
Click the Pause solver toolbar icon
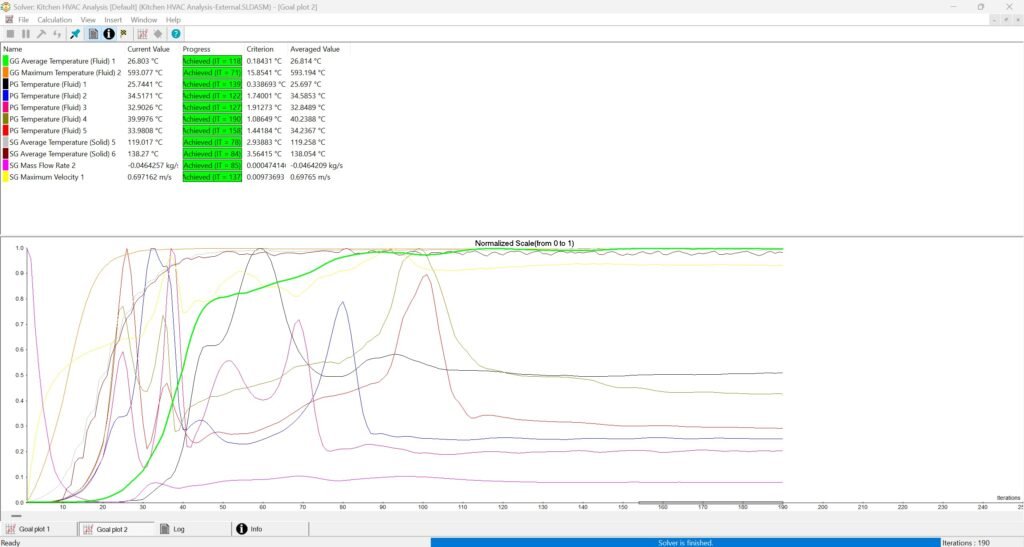tap(26, 34)
